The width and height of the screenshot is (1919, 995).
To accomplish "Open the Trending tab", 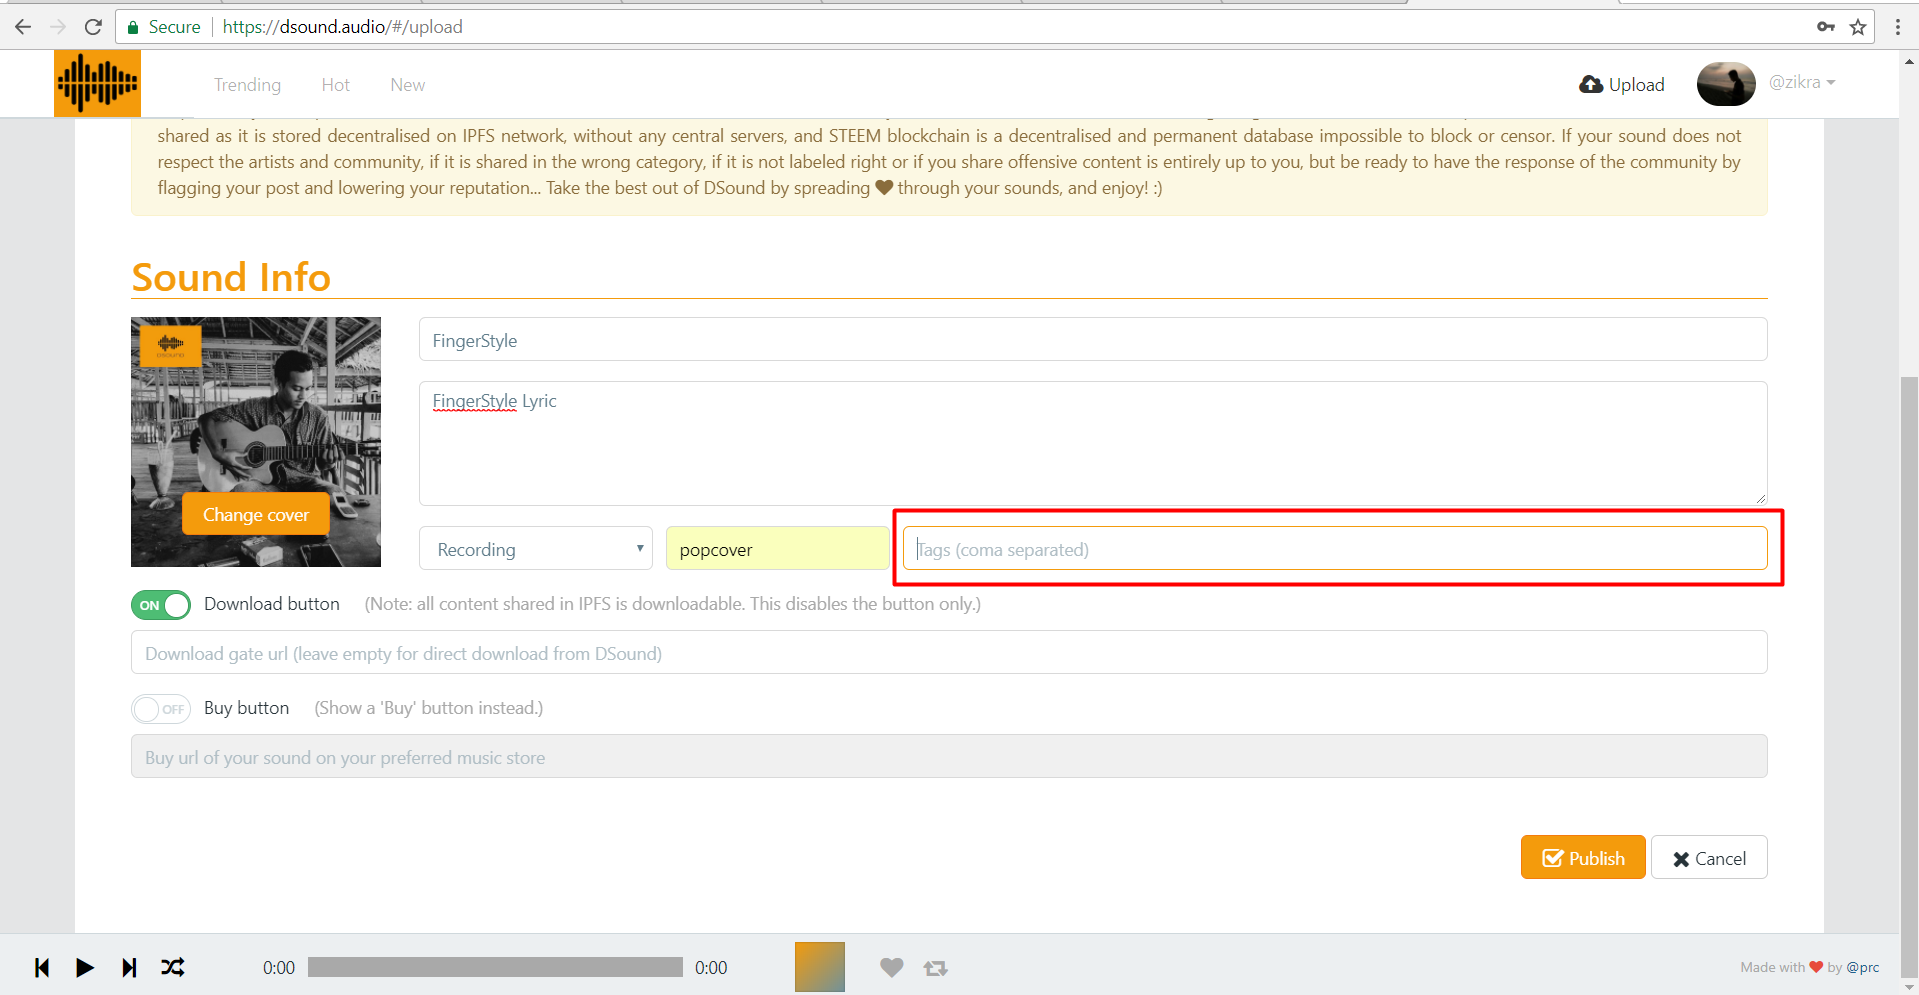I will coord(247,85).
